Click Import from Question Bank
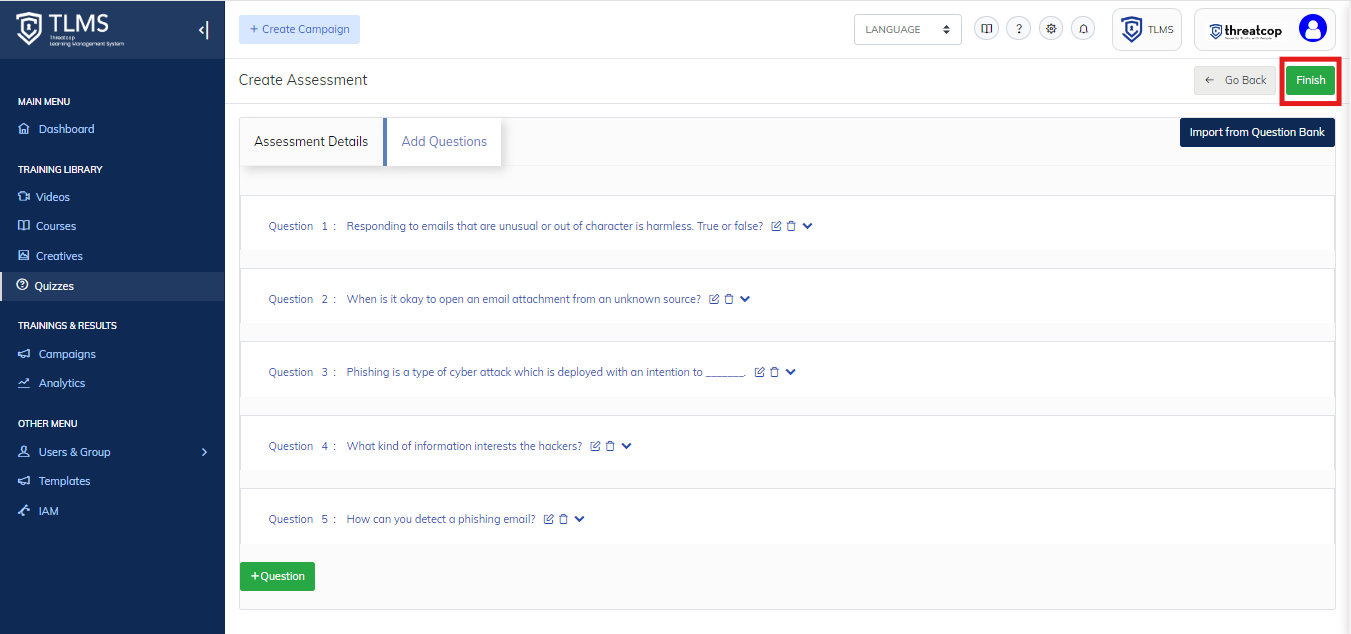The height and width of the screenshot is (634, 1351). click(1257, 132)
